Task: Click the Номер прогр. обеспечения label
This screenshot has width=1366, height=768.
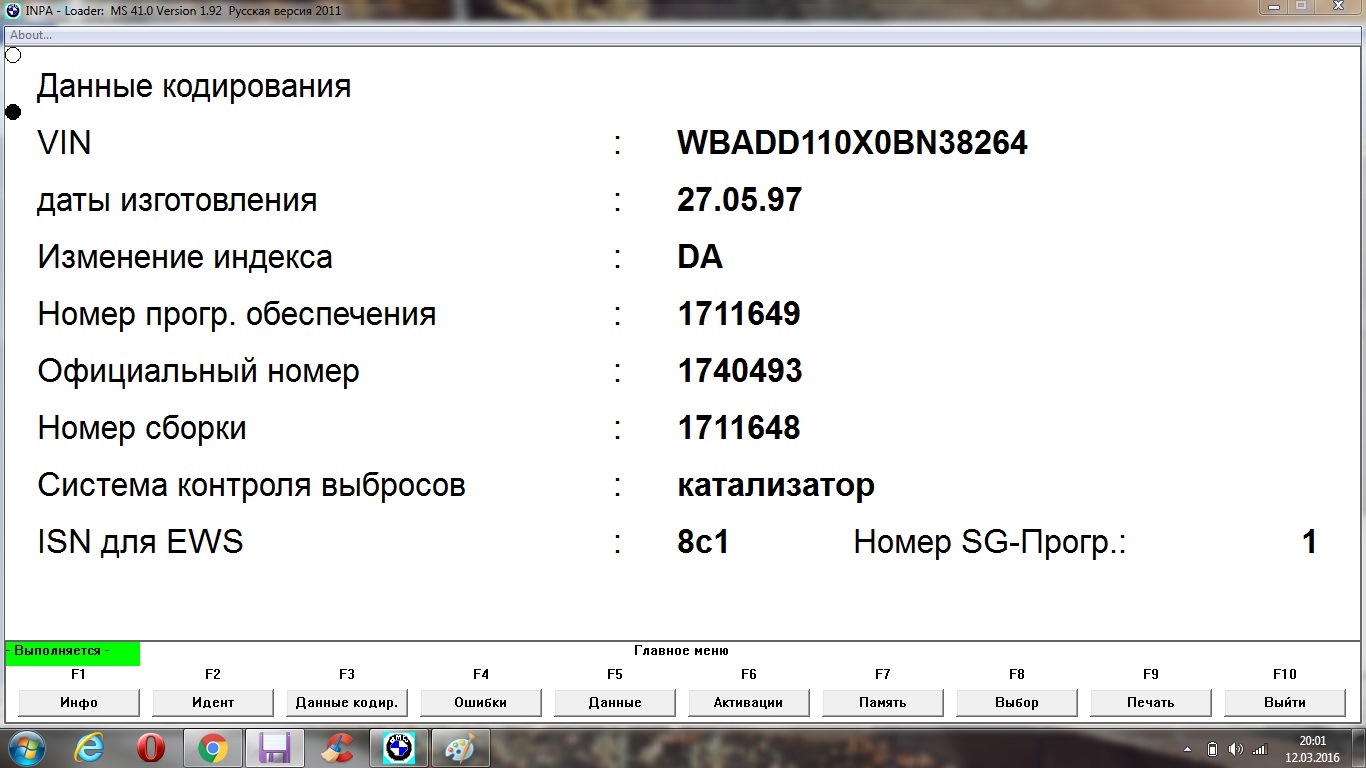Action: [x=237, y=314]
